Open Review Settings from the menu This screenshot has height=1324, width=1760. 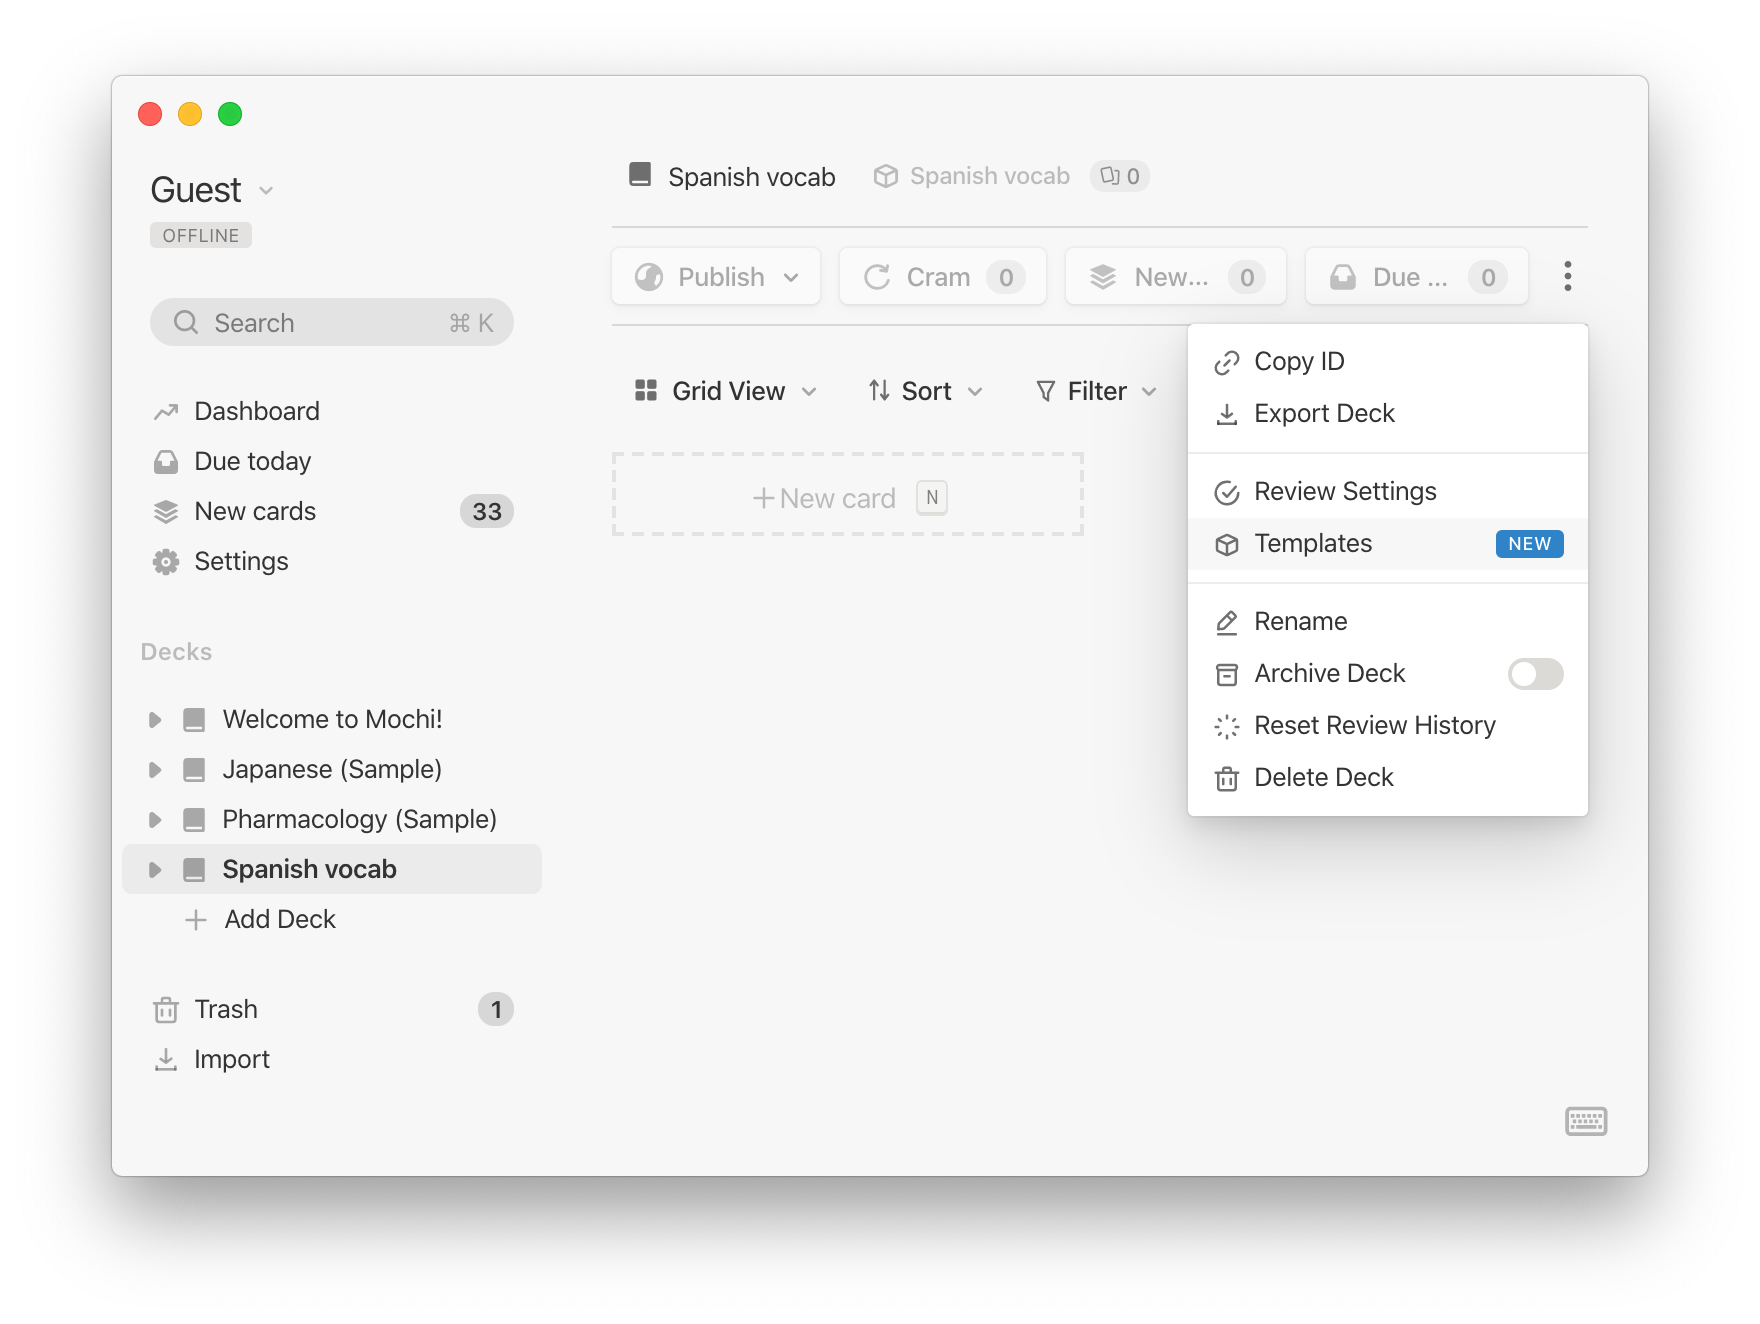coord(1388,492)
